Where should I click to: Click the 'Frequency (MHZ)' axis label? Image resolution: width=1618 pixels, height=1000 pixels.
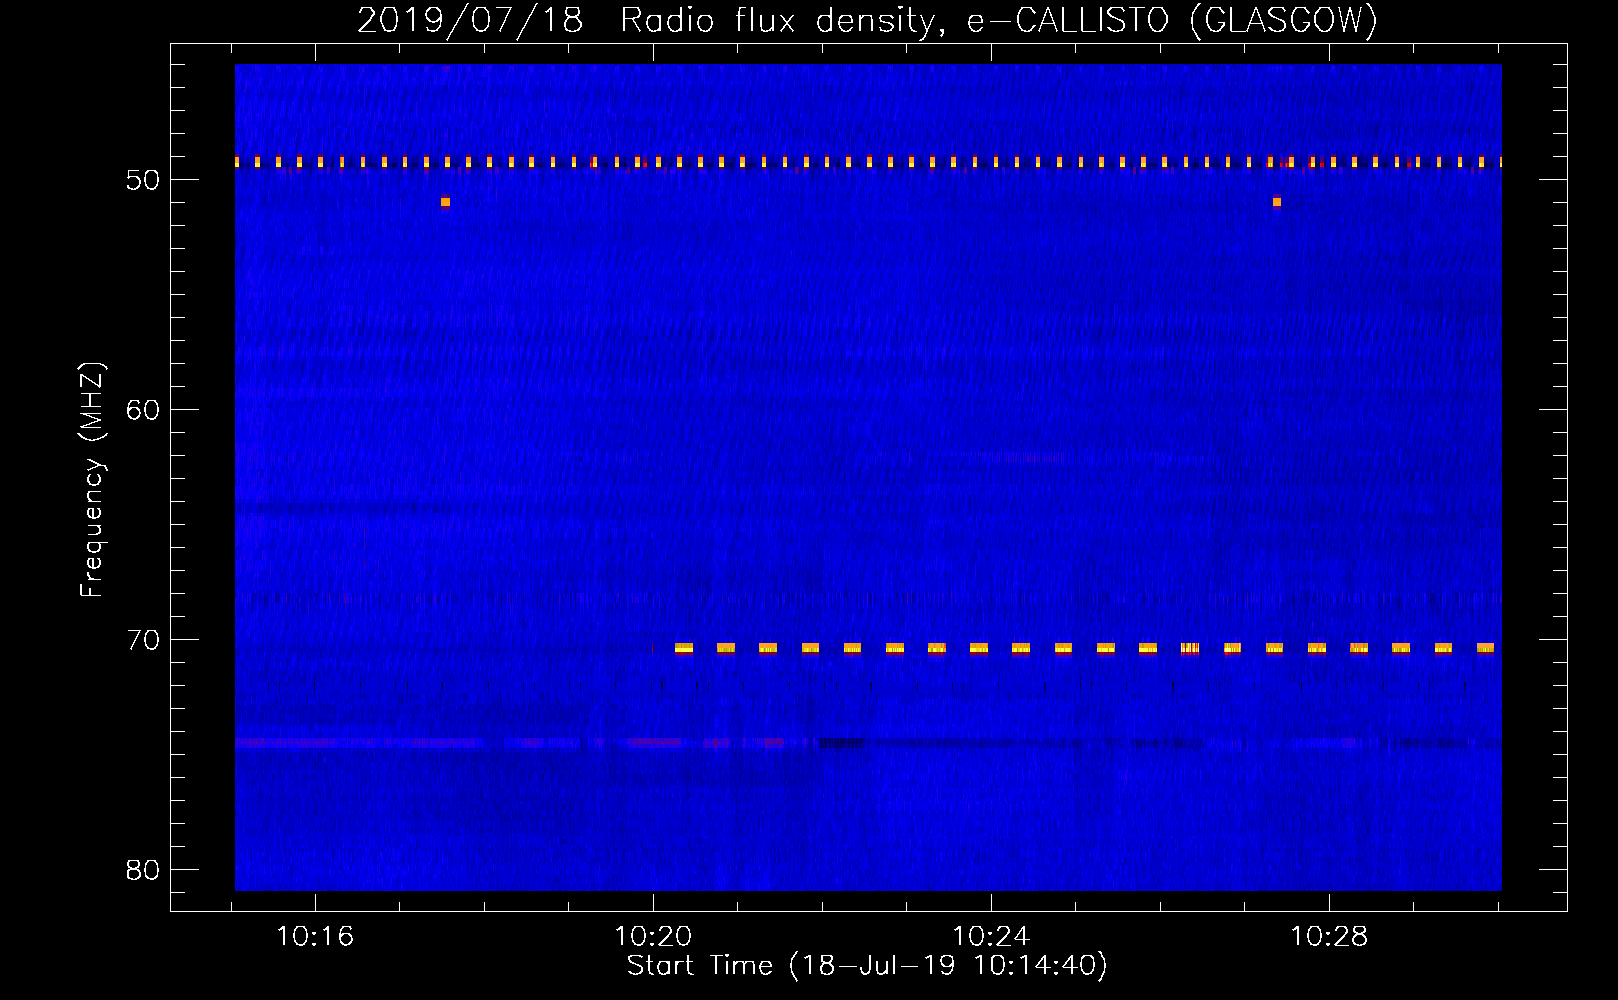click(x=92, y=480)
